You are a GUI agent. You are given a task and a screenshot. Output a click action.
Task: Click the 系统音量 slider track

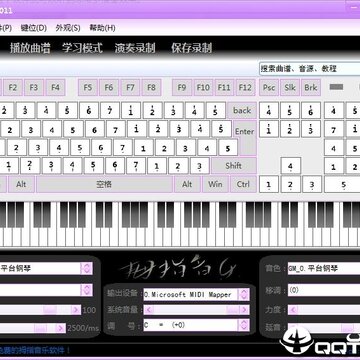click(x=196, y=310)
